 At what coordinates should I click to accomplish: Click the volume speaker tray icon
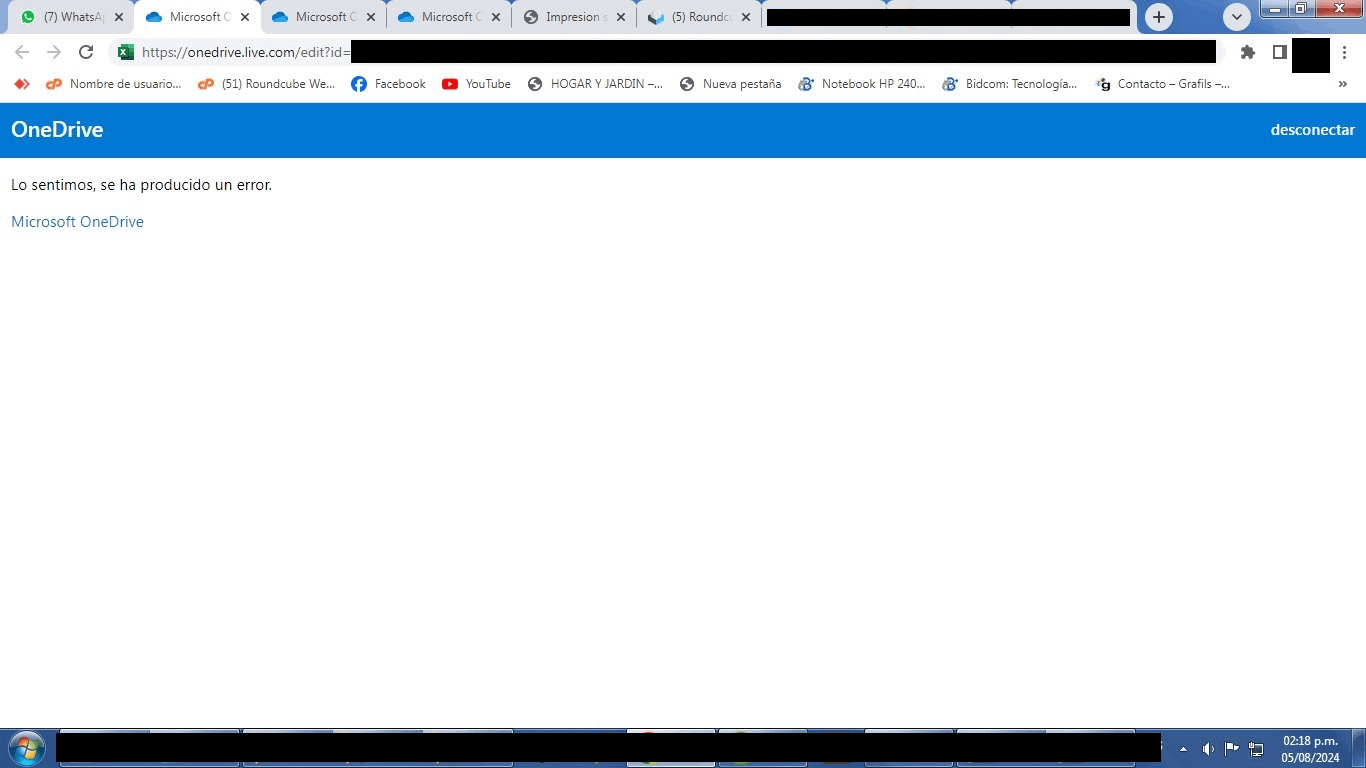click(x=1208, y=749)
